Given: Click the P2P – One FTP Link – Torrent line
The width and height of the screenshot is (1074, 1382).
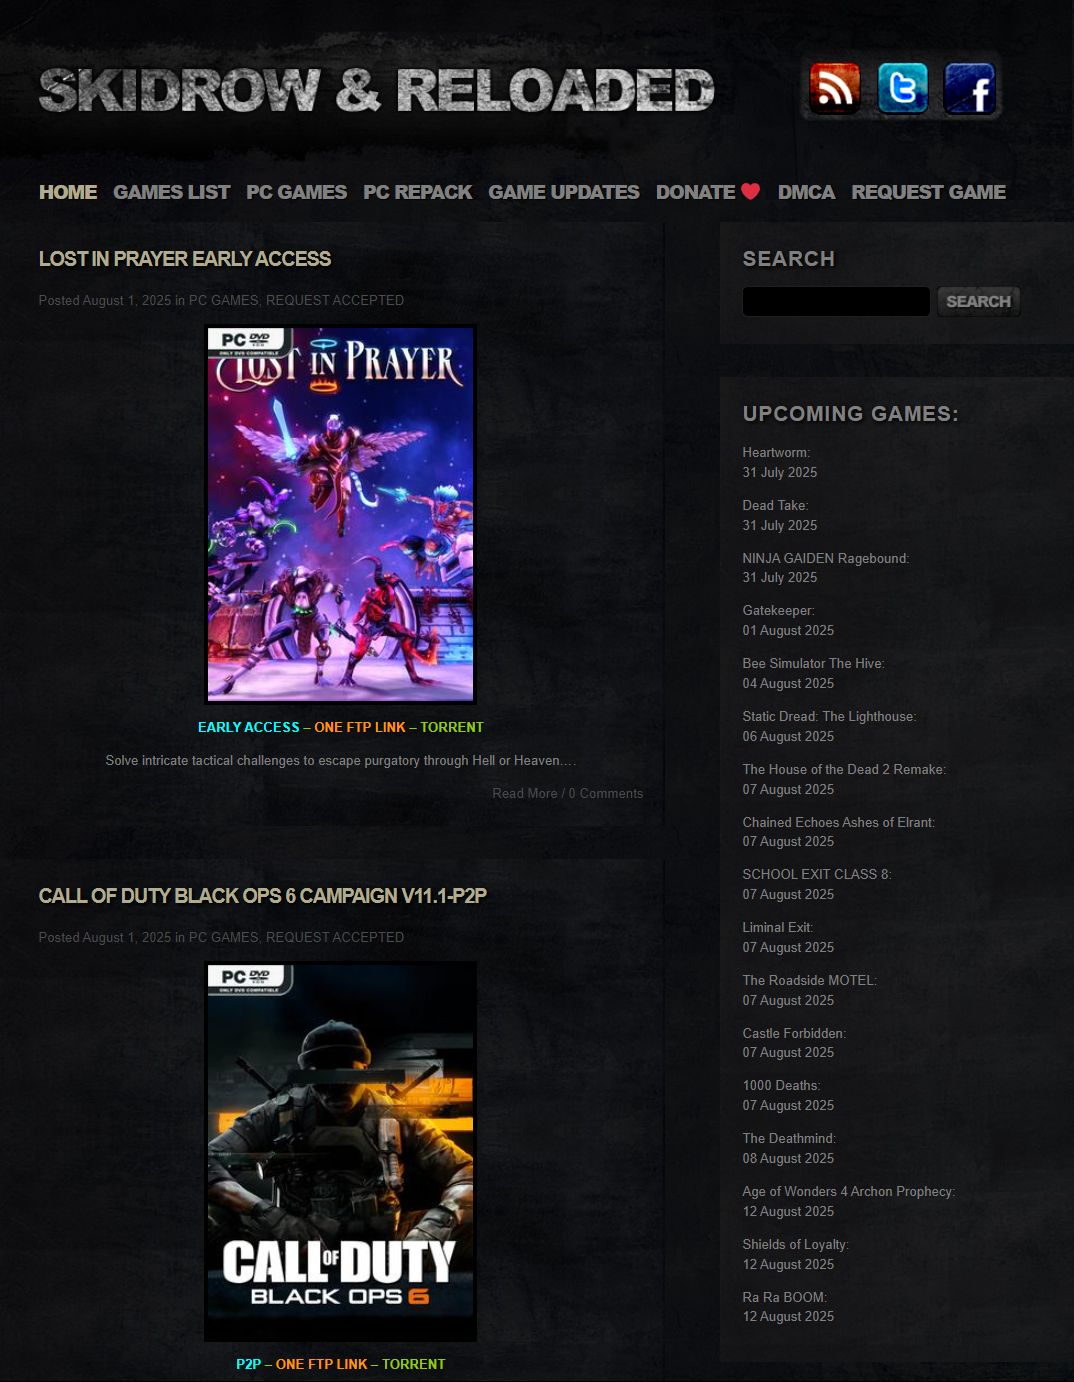Looking at the screenshot, I should (340, 1364).
